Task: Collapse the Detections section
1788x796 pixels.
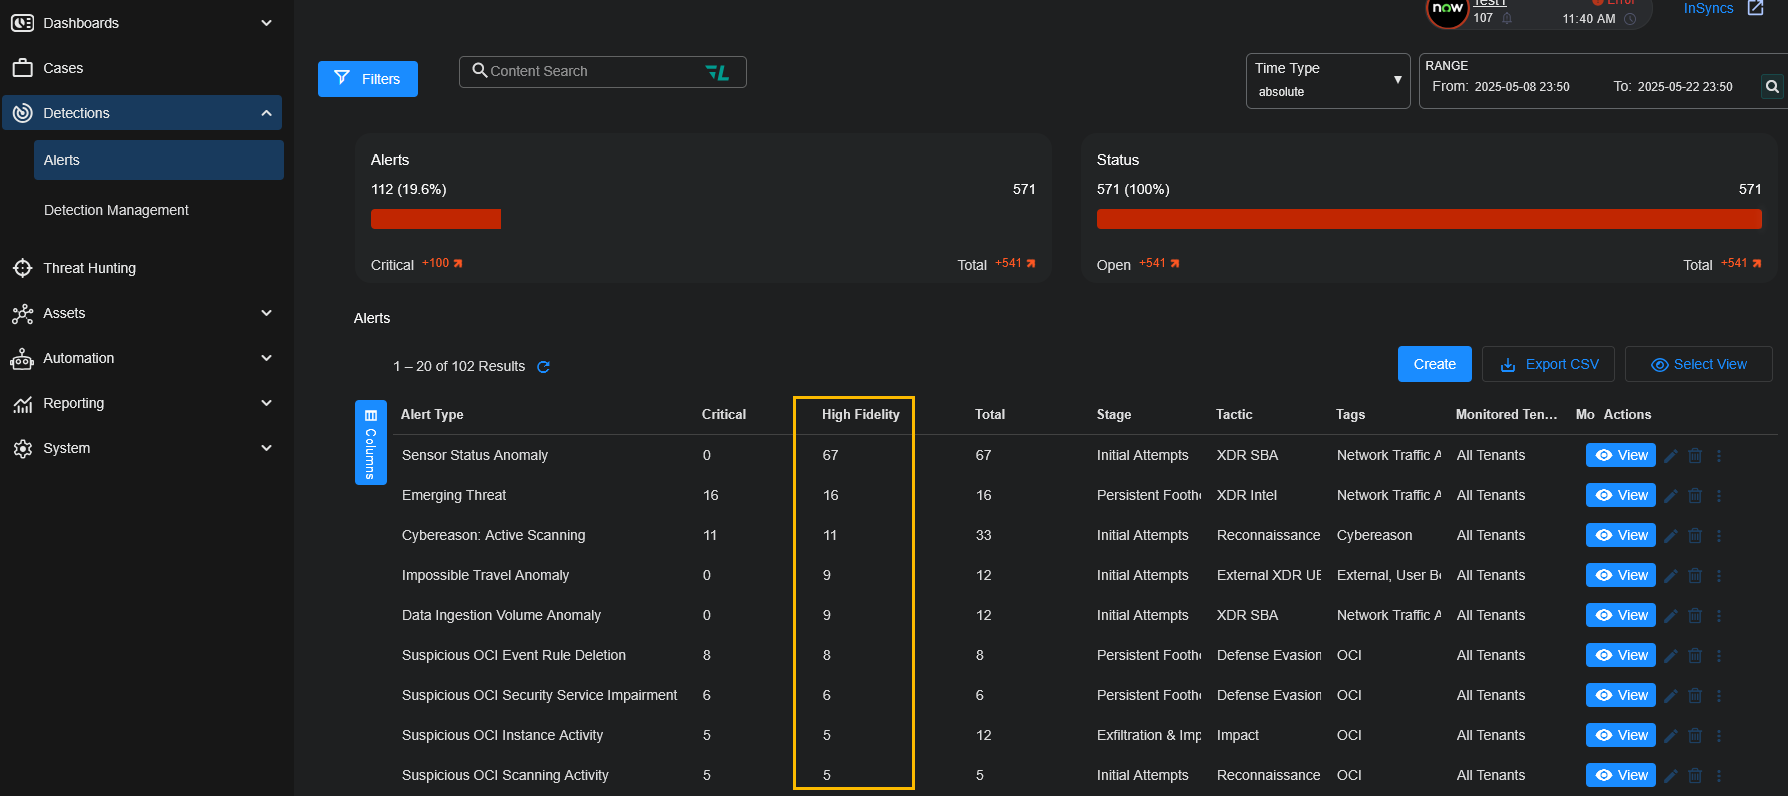Action: [x=266, y=113]
